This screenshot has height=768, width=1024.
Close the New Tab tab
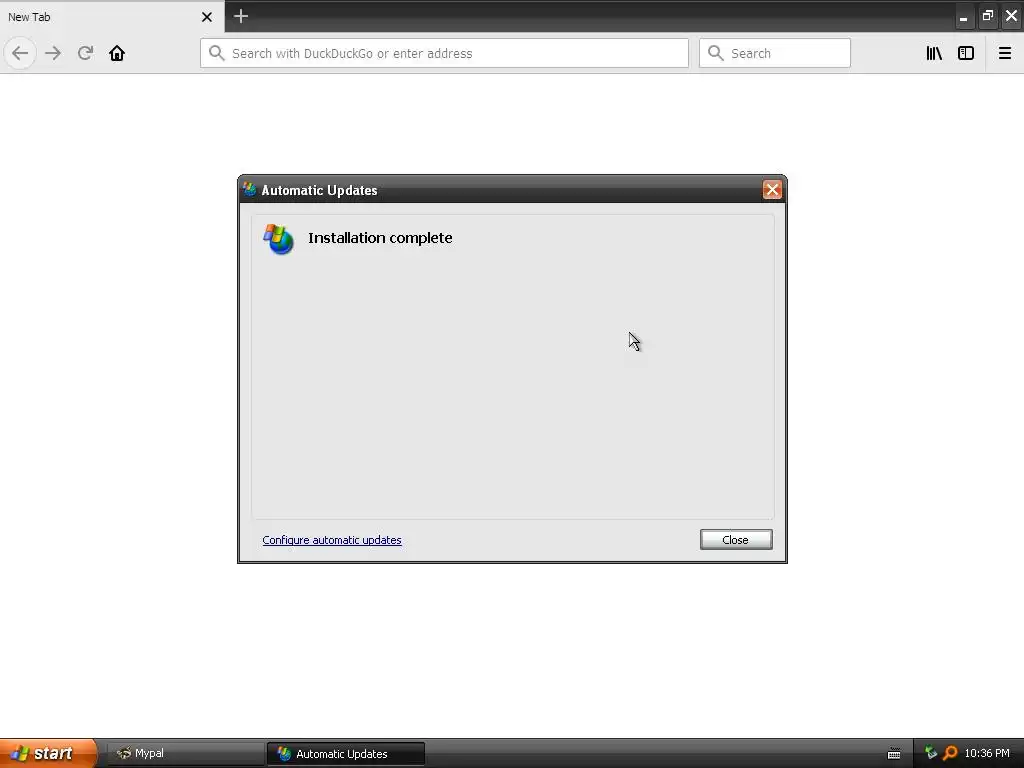pos(206,17)
